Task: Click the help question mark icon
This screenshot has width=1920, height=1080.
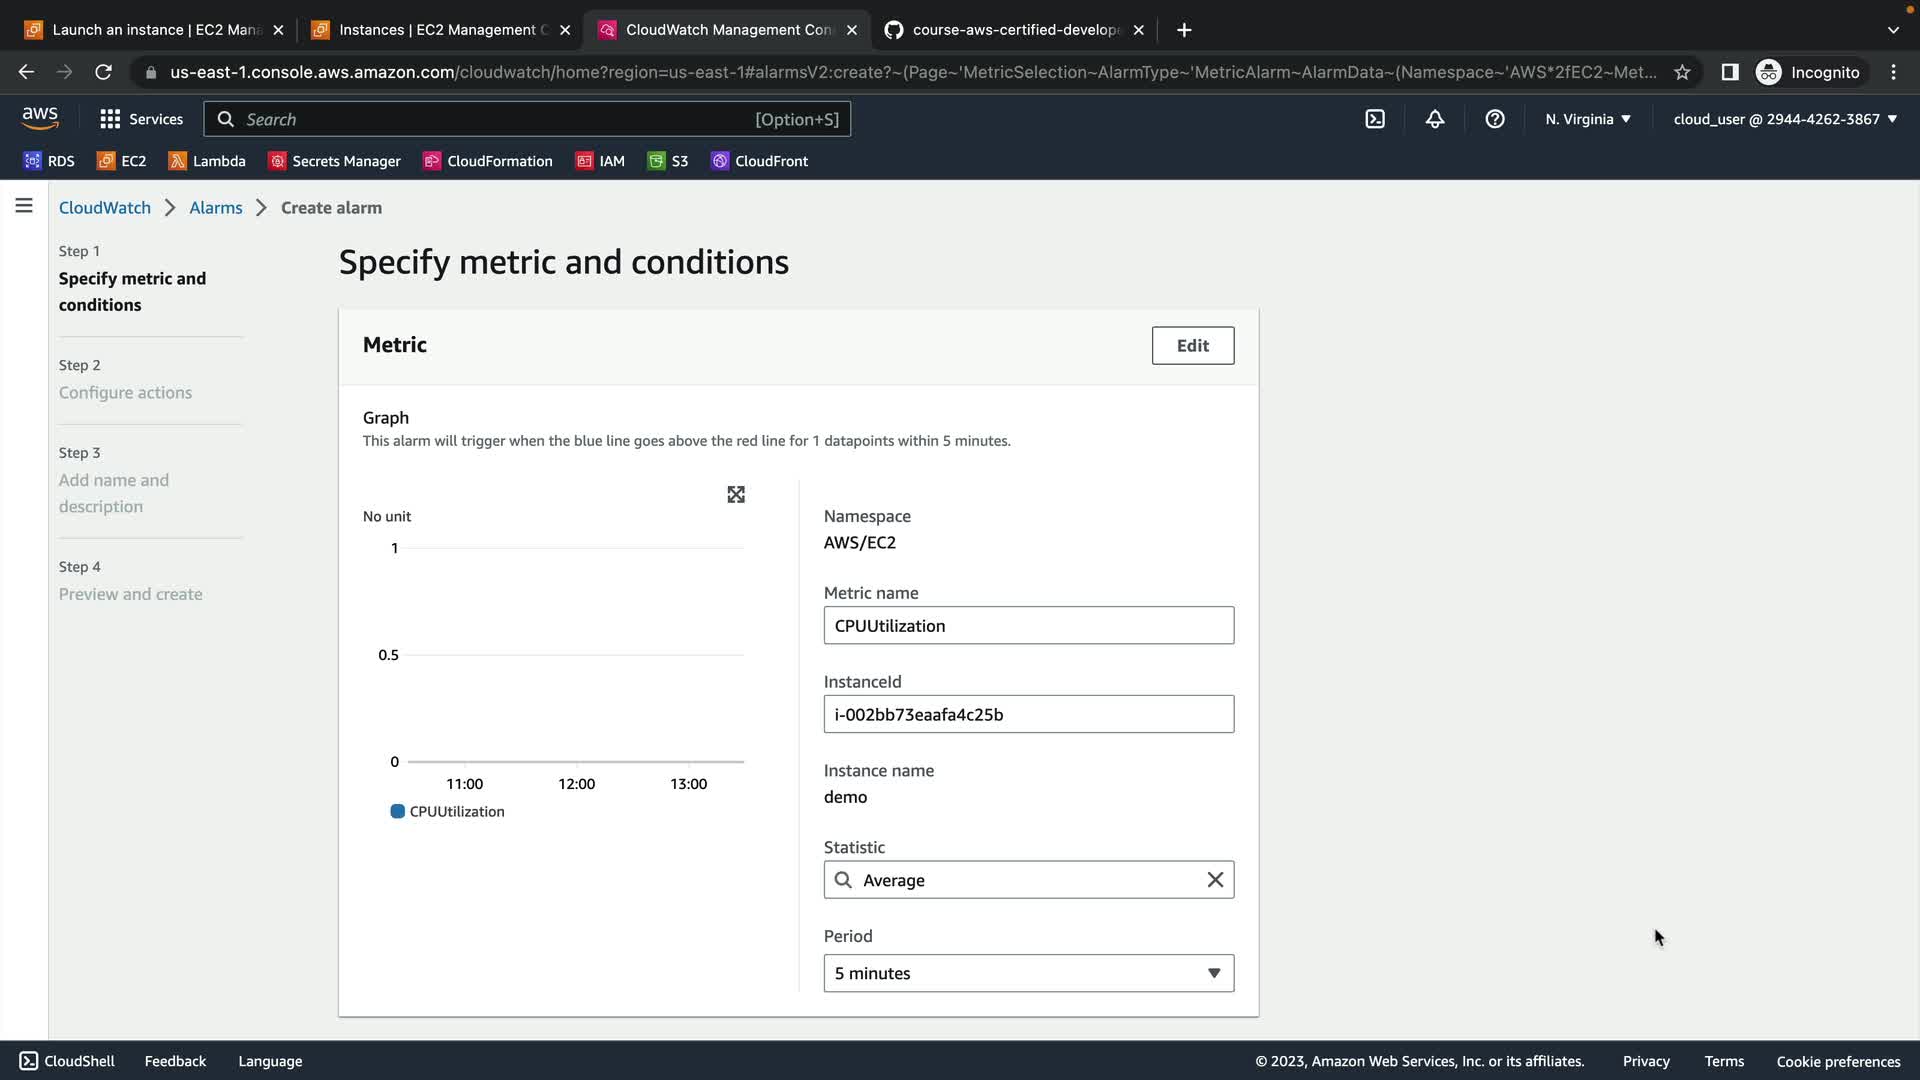Action: pyautogui.click(x=1495, y=119)
